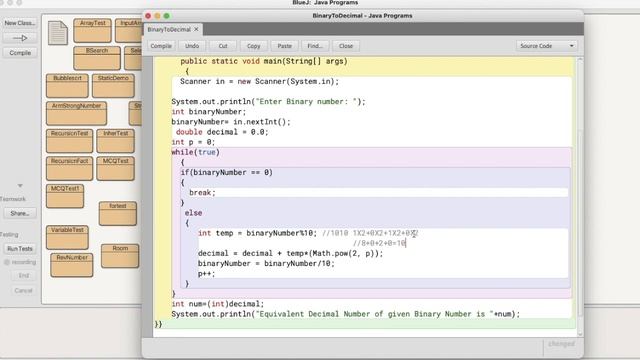Click the '//8+0+2+0=10' comment line
The height and width of the screenshot is (360, 640).
pos(379,243)
